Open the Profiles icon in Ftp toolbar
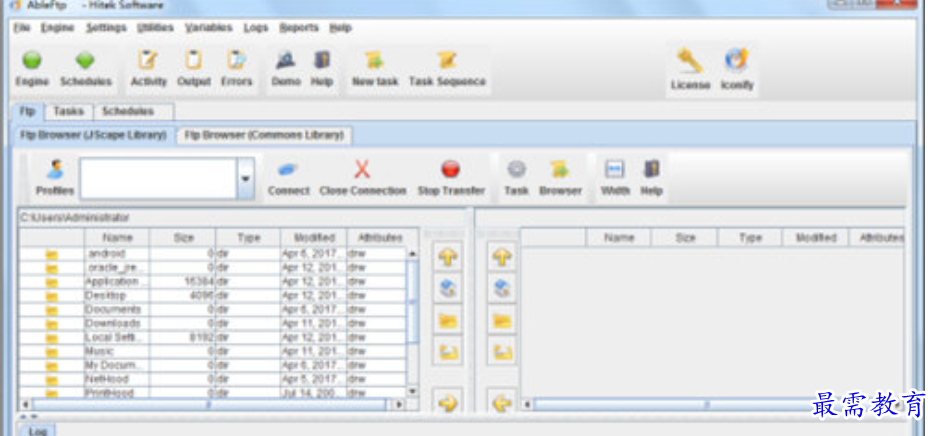This screenshot has width=934, height=436. pyautogui.click(x=55, y=170)
